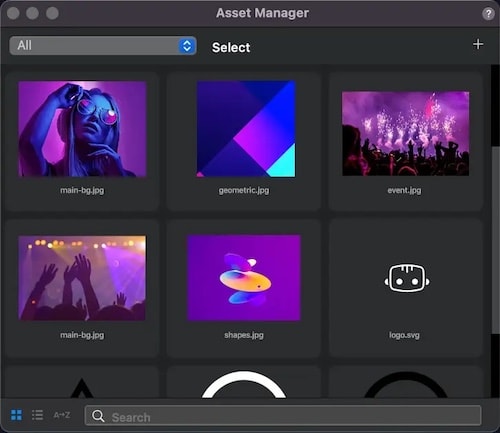Select the woman with glasses thumbnail
The image size is (500, 433).
[82, 129]
